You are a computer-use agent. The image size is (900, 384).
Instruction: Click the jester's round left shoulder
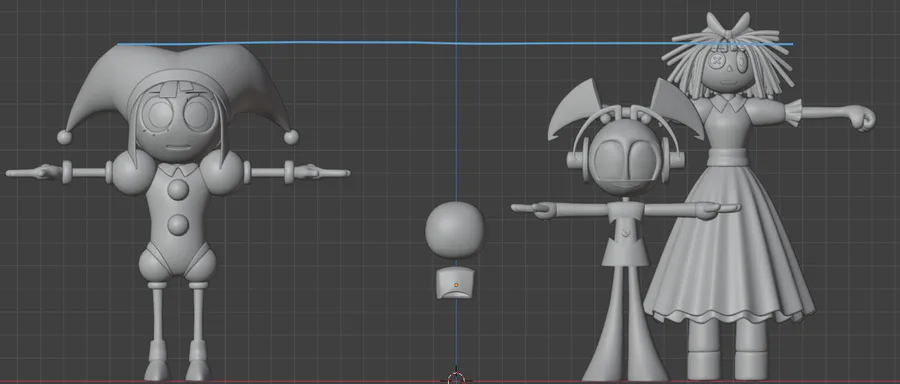pyautogui.click(x=134, y=172)
